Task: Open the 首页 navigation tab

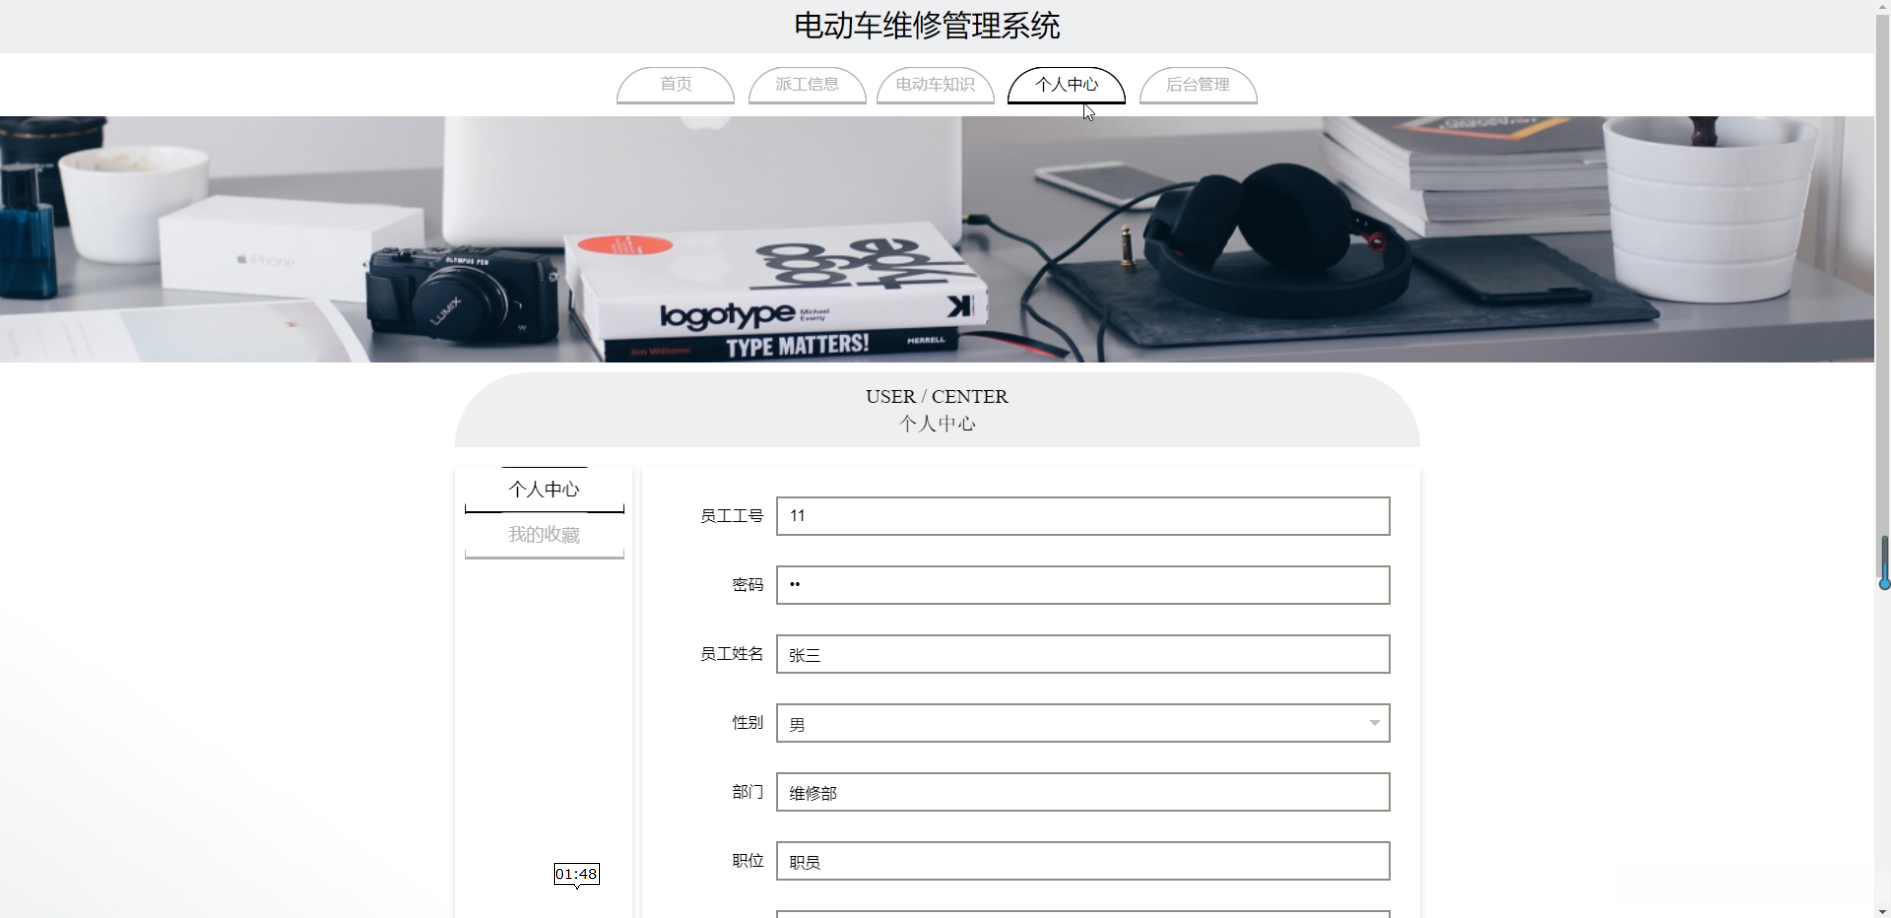Action: point(675,85)
